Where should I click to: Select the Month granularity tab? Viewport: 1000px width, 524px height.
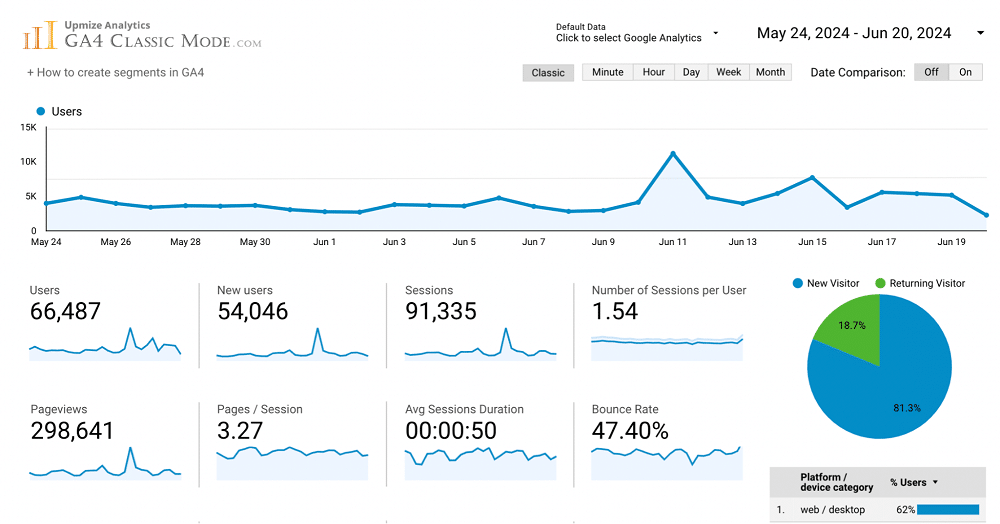(770, 72)
